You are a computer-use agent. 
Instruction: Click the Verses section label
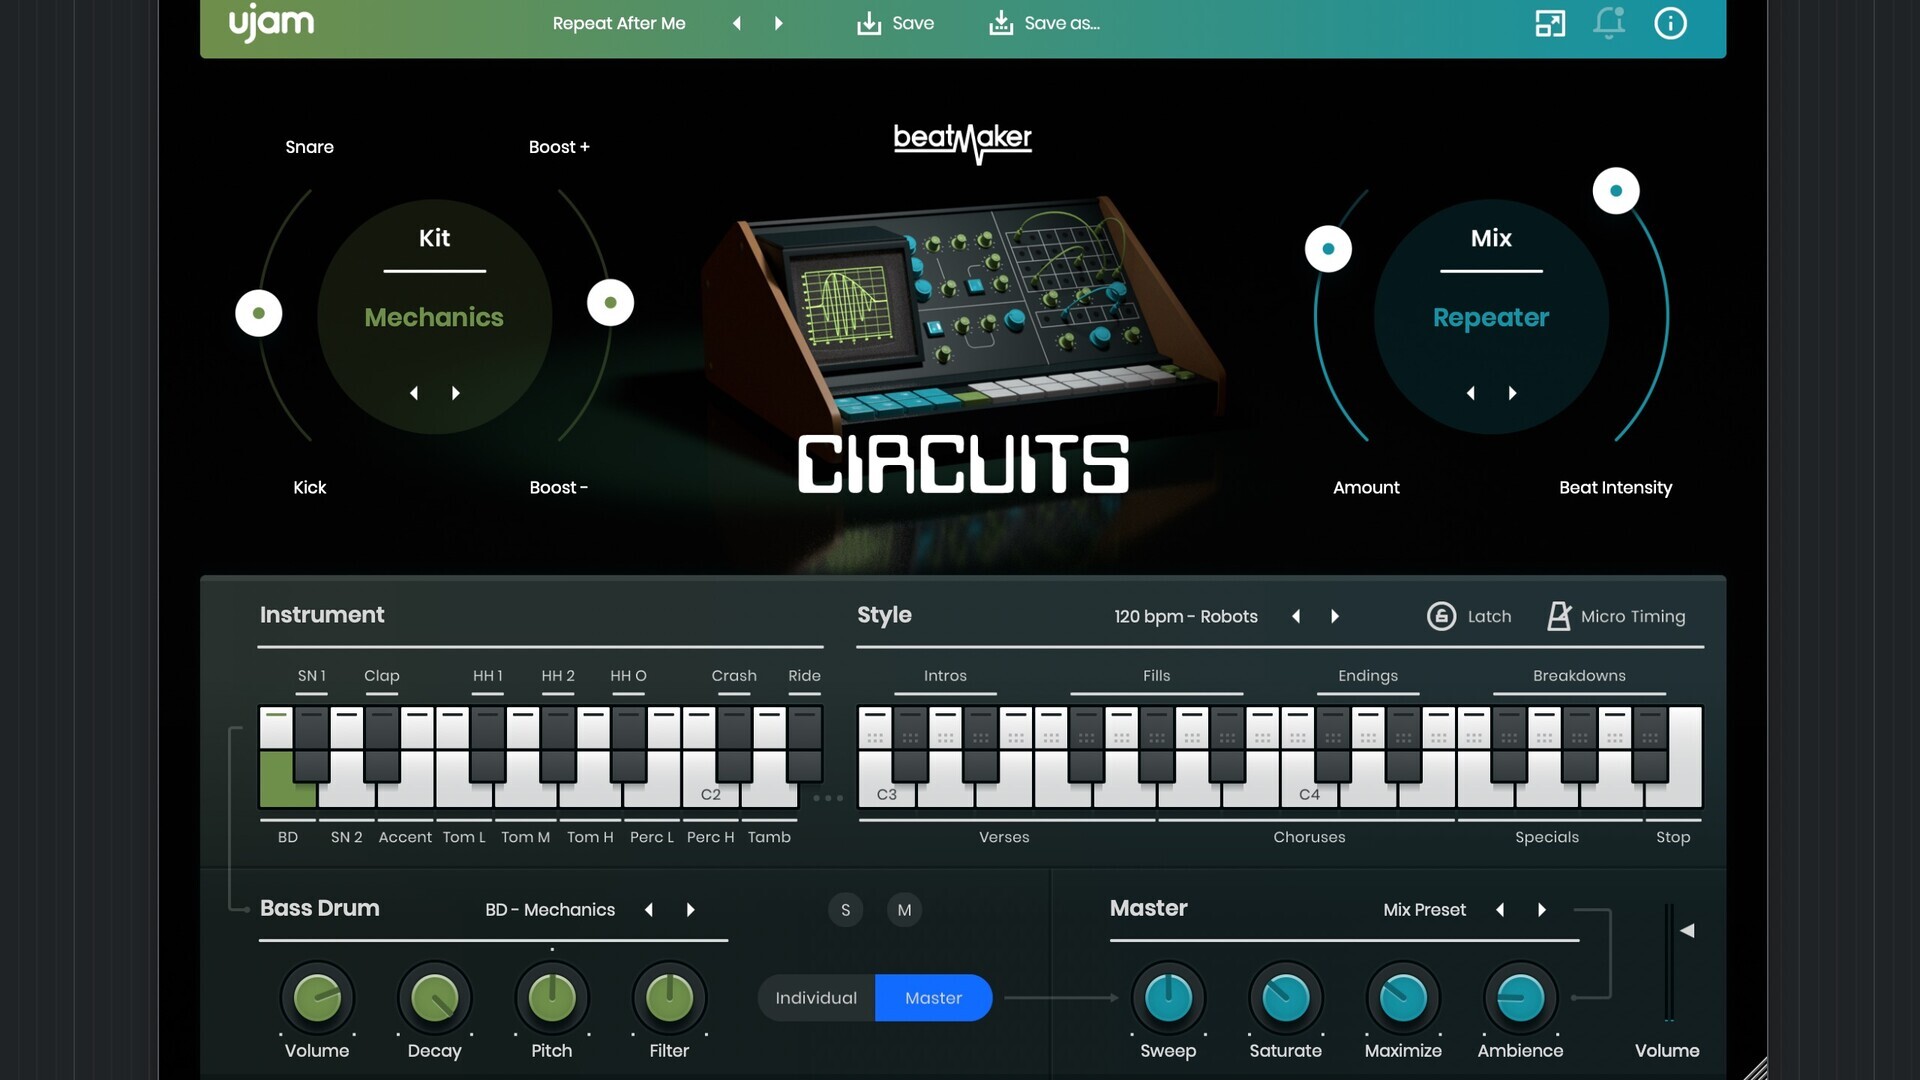(x=1004, y=837)
